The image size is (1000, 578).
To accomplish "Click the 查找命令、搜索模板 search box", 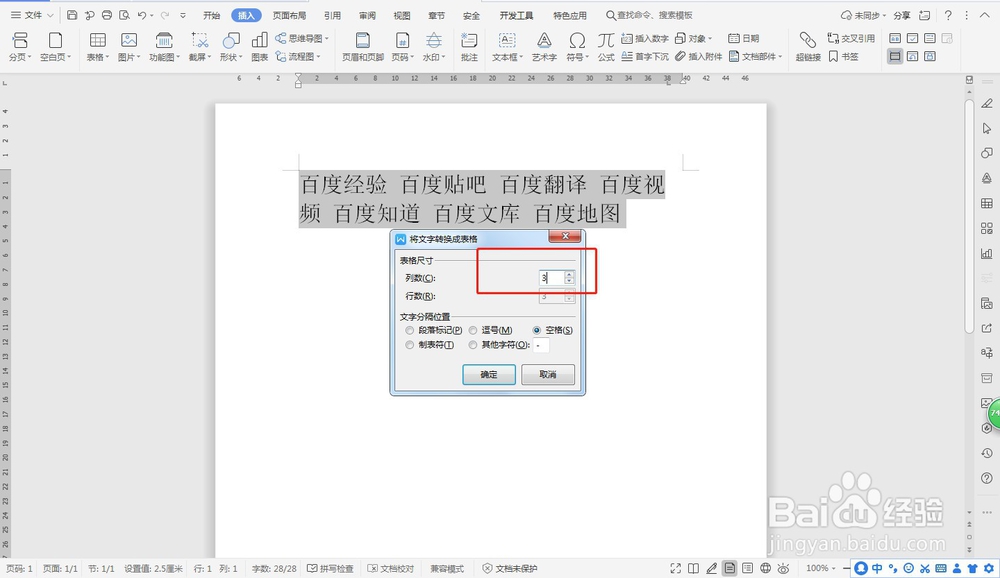I will pyautogui.click(x=649, y=15).
